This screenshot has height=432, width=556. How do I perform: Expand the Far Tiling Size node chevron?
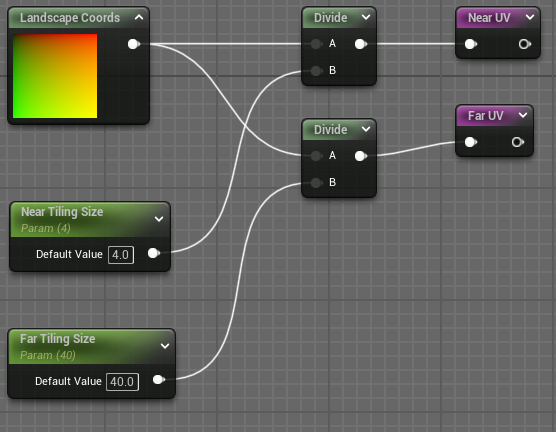click(165, 346)
